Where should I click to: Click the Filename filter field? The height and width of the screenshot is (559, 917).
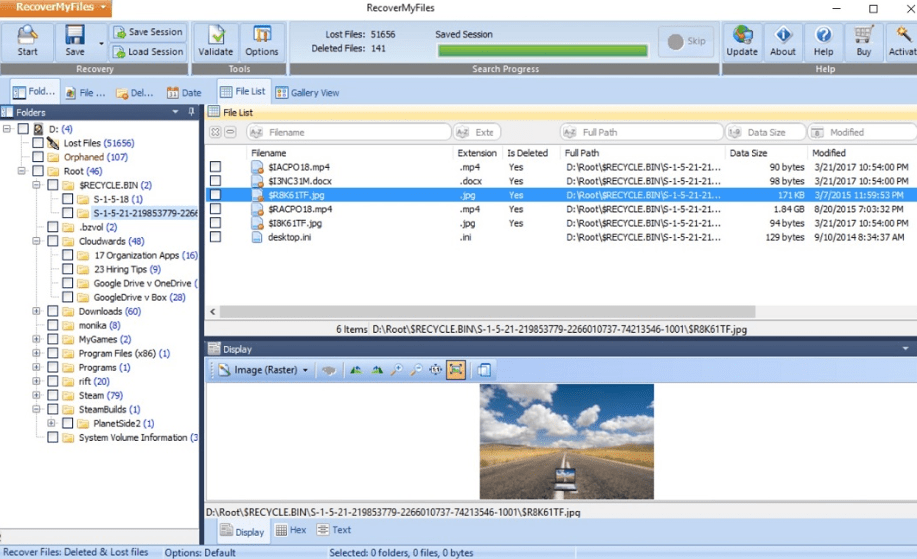point(349,132)
